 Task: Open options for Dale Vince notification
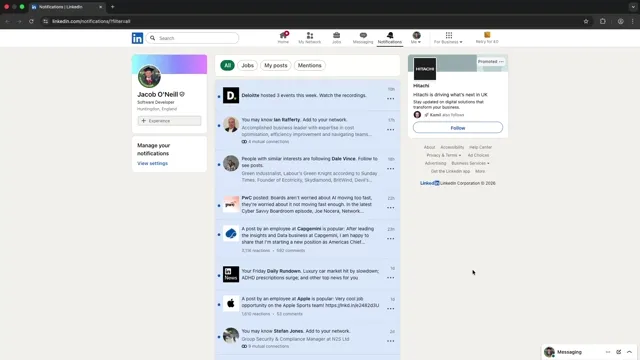[x=391, y=169]
